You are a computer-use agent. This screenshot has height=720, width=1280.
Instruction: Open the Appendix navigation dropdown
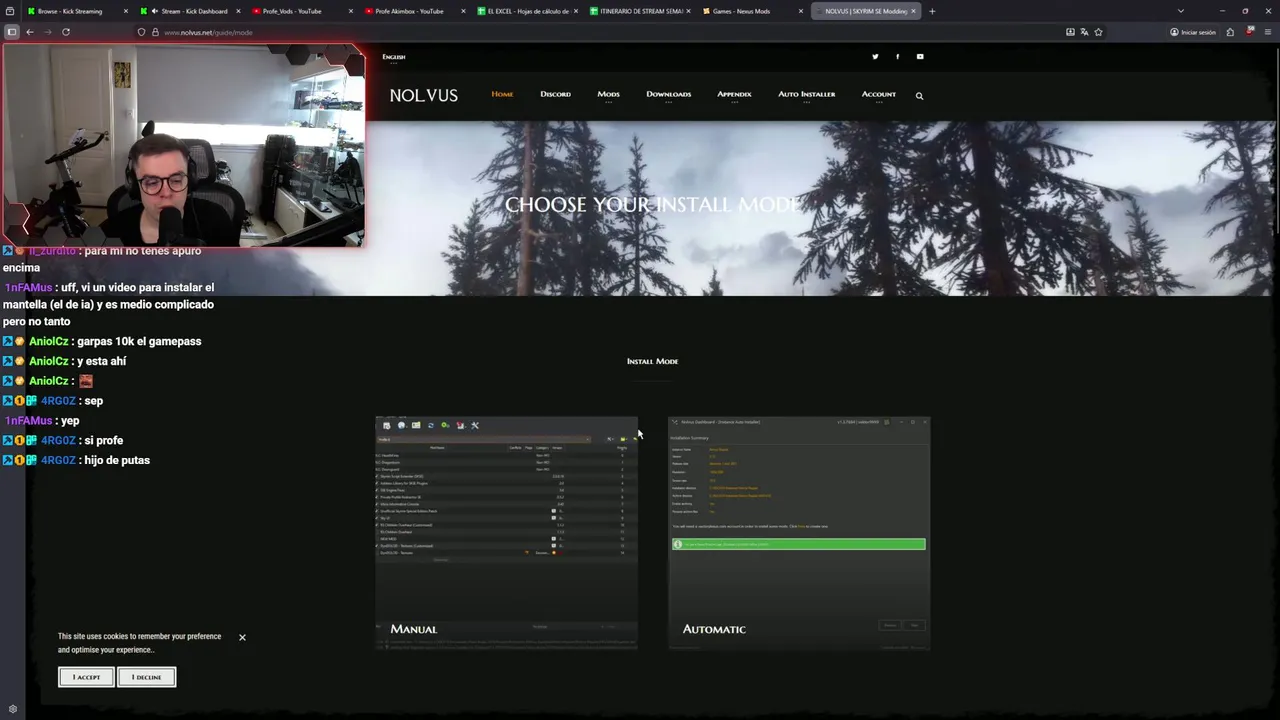734,95
